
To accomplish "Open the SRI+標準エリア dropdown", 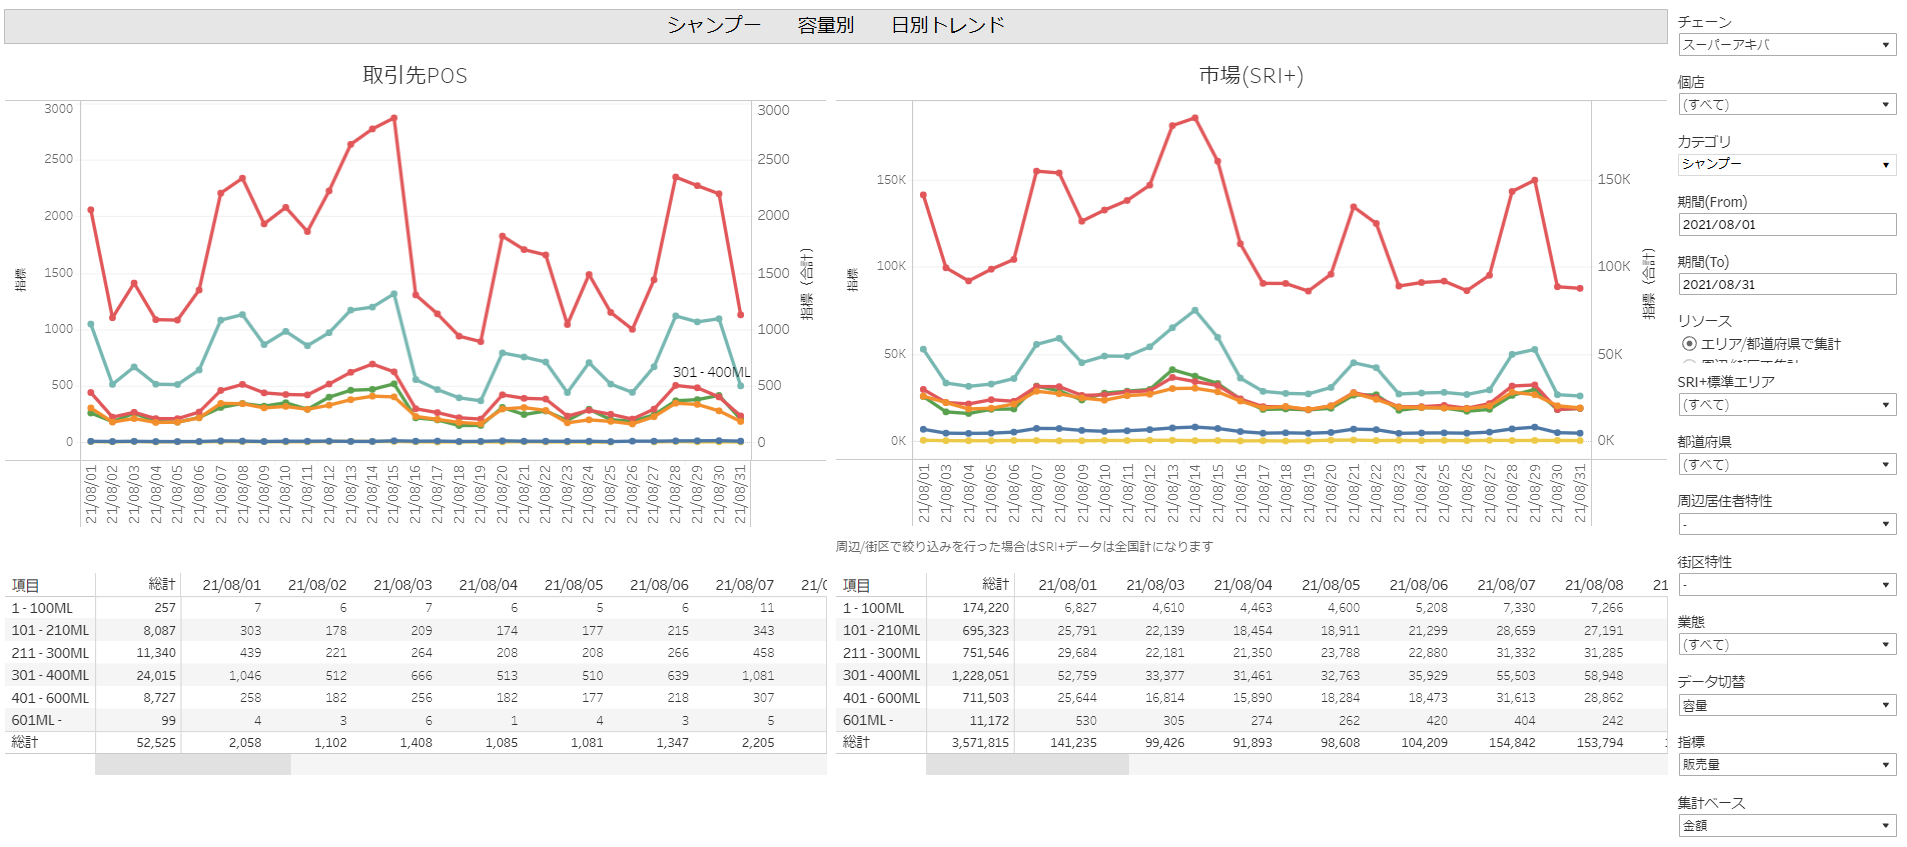I will click(x=1786, y=405).
